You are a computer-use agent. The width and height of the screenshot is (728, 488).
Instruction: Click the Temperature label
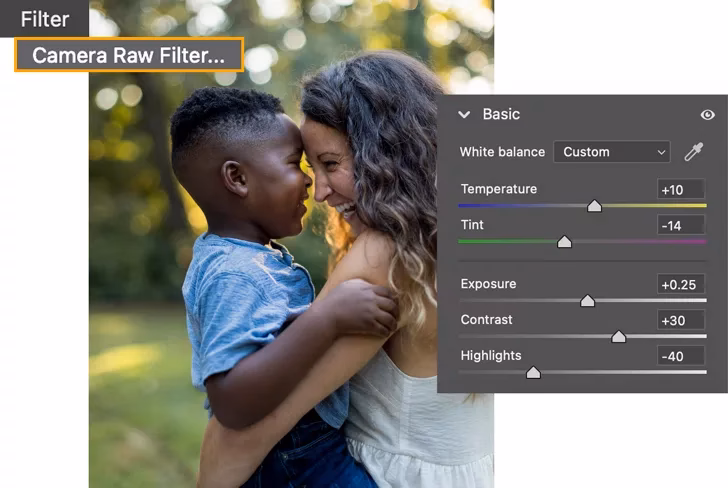499,189
